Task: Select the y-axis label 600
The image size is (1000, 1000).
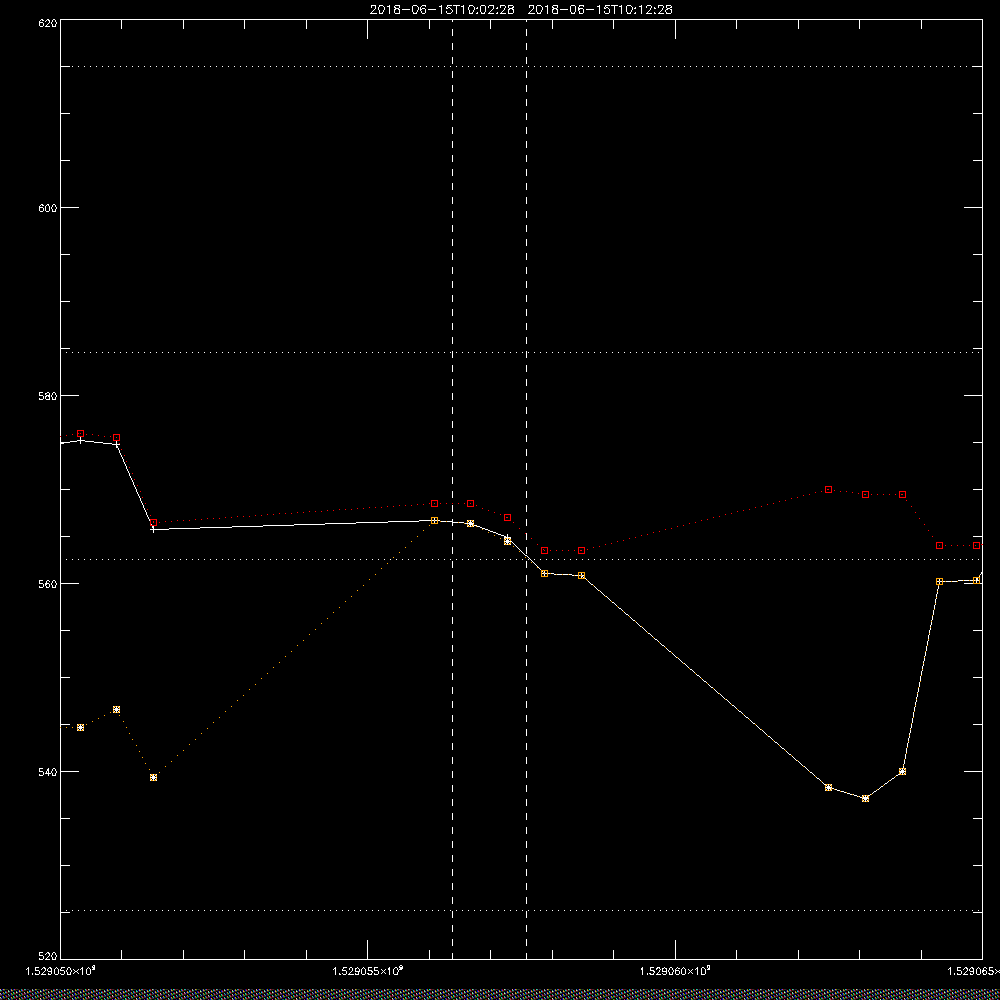Action: 48,207
